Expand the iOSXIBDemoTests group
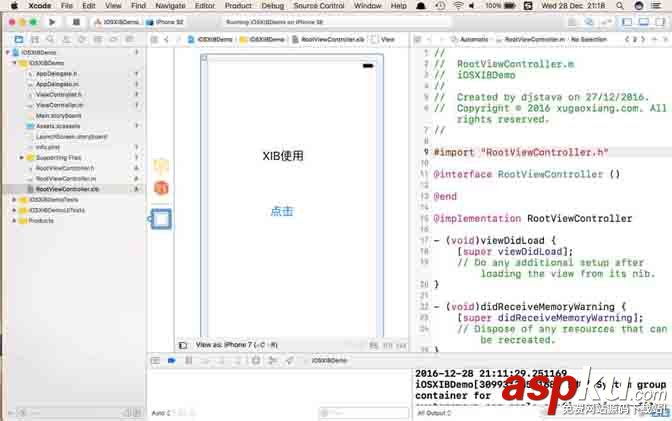Viewport: 672px width, 421px height. point(14,200)
